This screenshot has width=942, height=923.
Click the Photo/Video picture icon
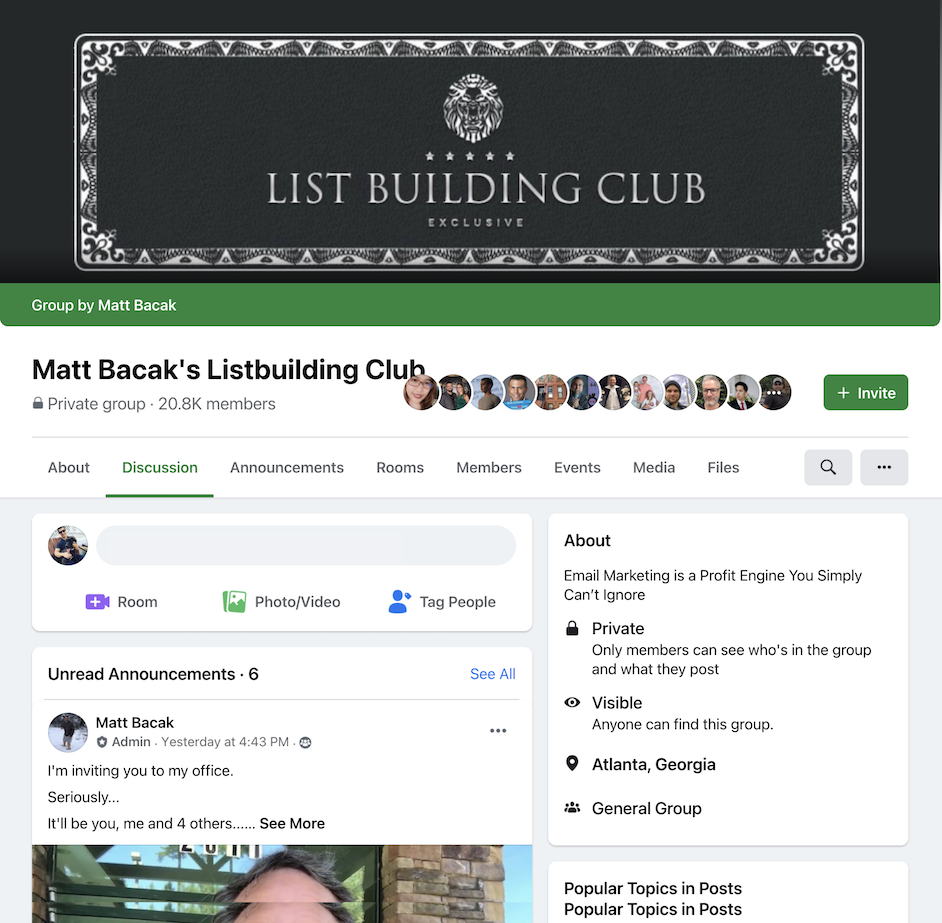pos(234,602)
